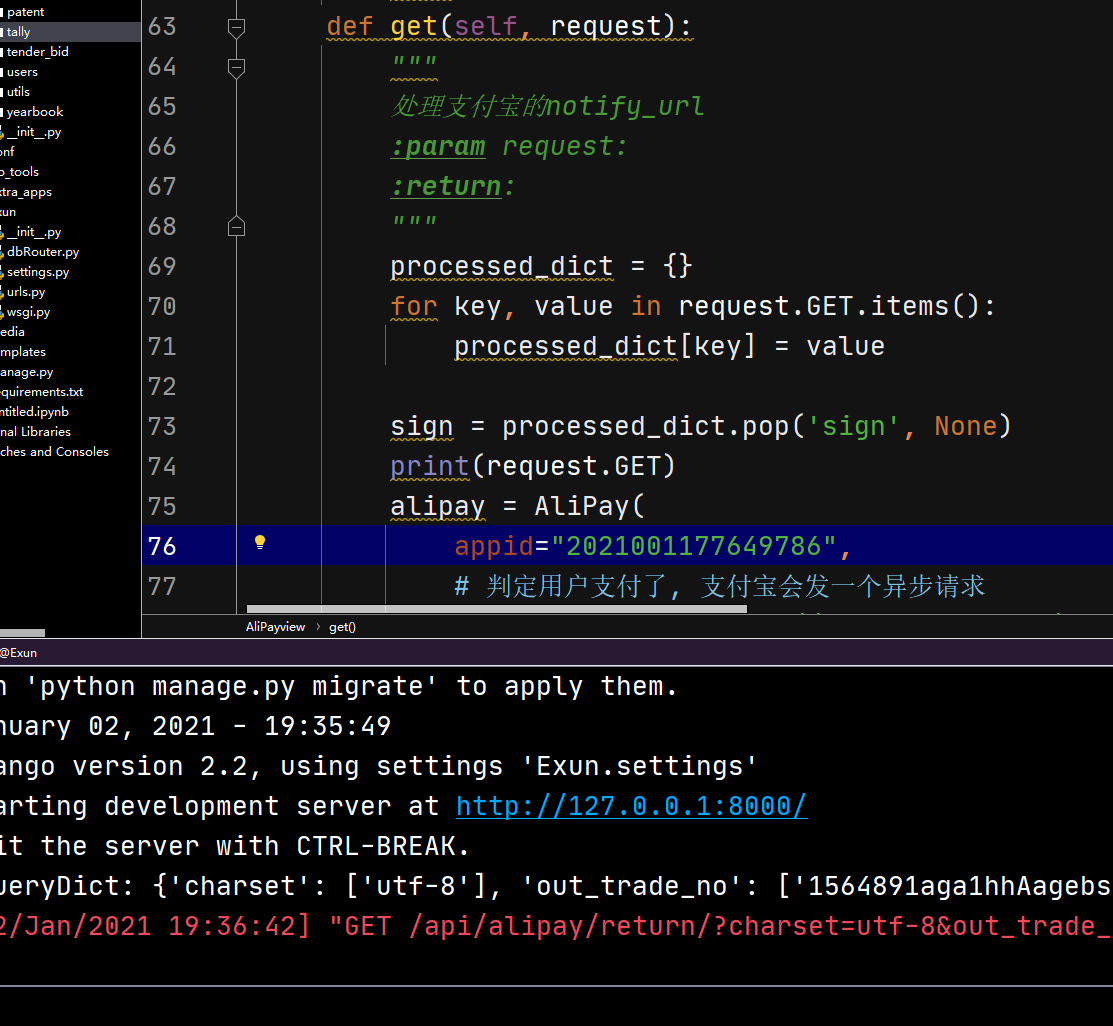Click the red GET /api/alipay/return log line

pyautogui.click(x=556, y=926)
